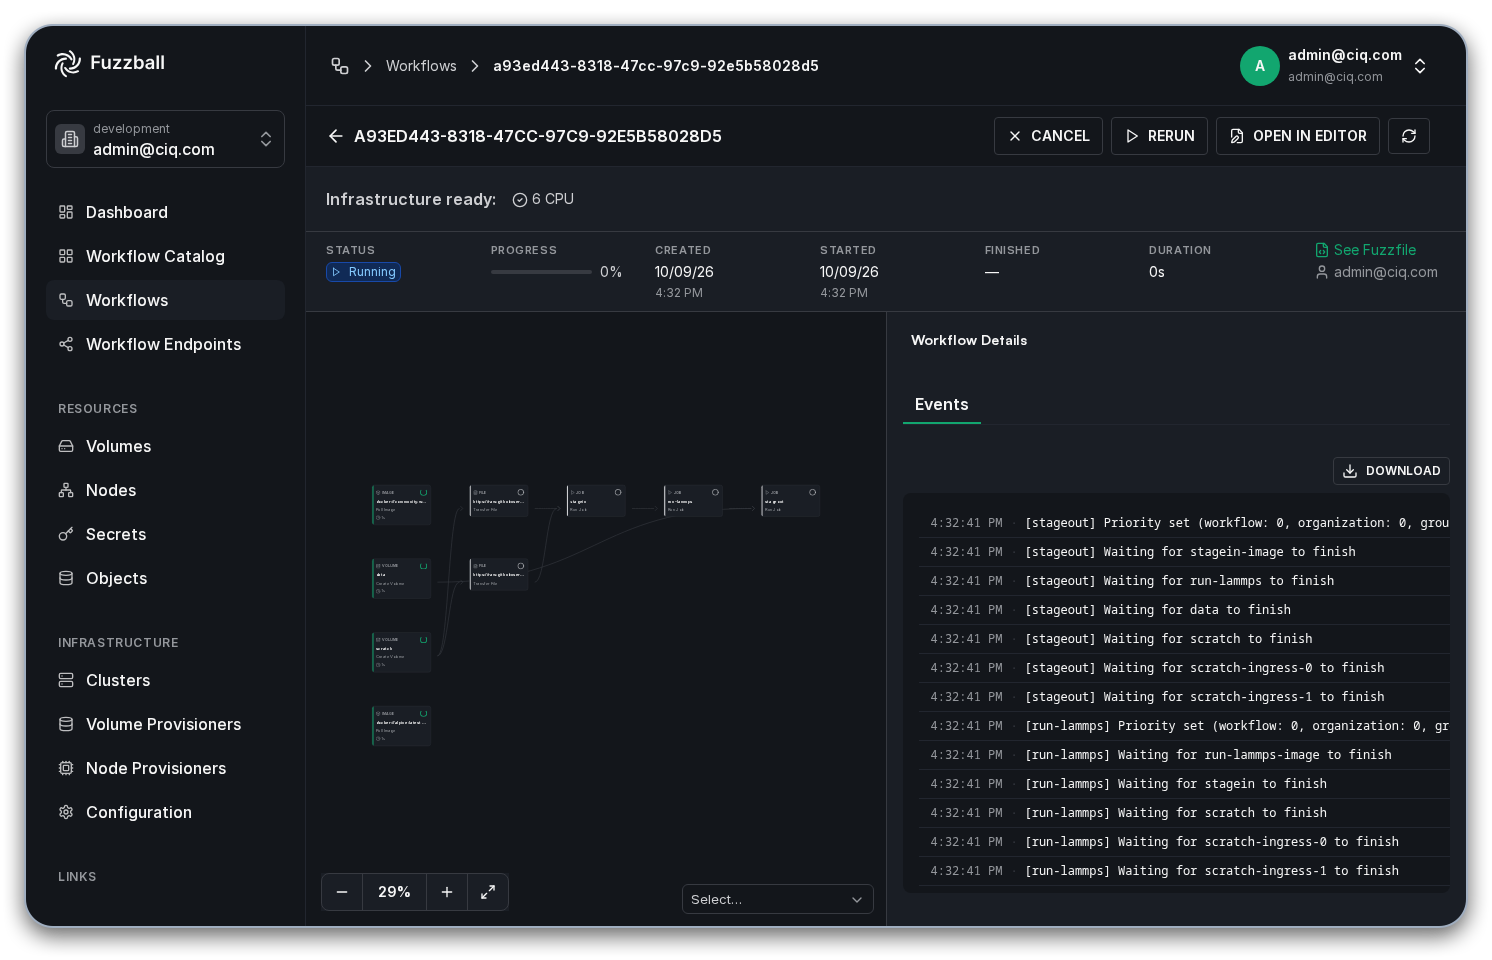
Task: Click the Workflows breadcrumb link
Action: click(421, 66)
